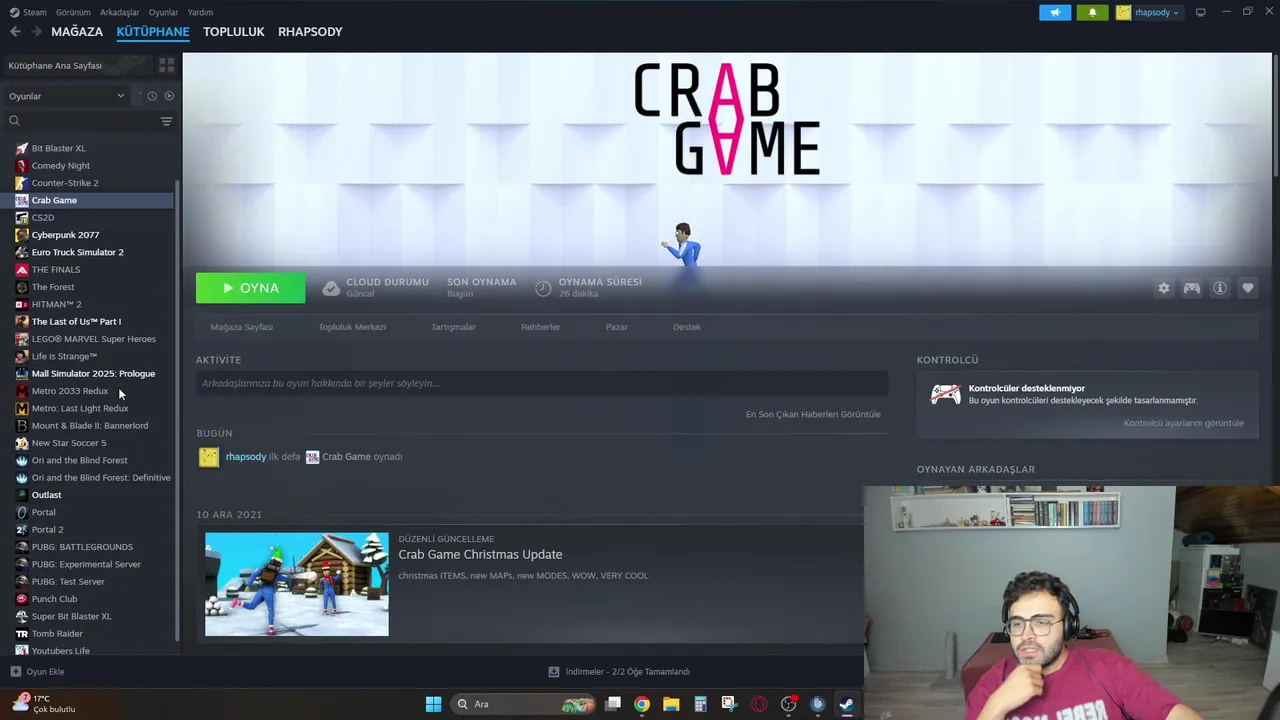Go forward with the right navigation arrow
Screen dimensions: 1280x720
(x=37, y=32)
